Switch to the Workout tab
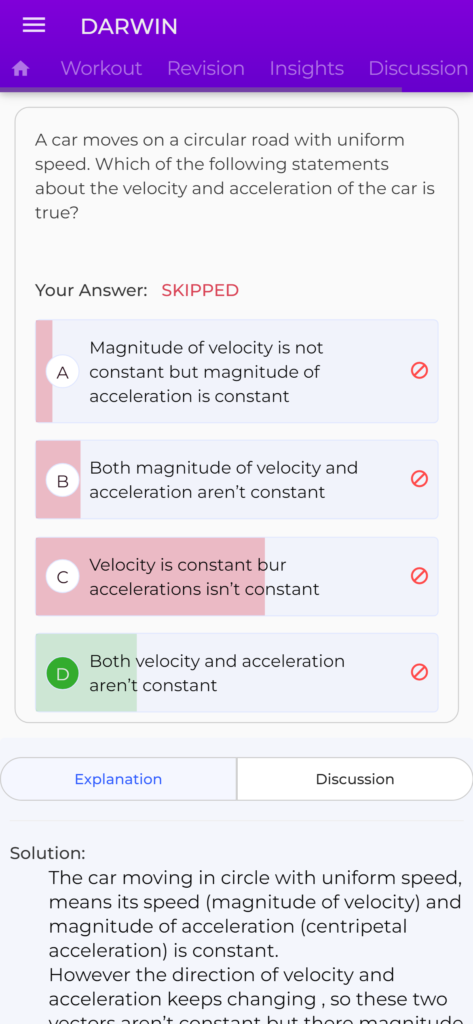 [x=101, y=69]
